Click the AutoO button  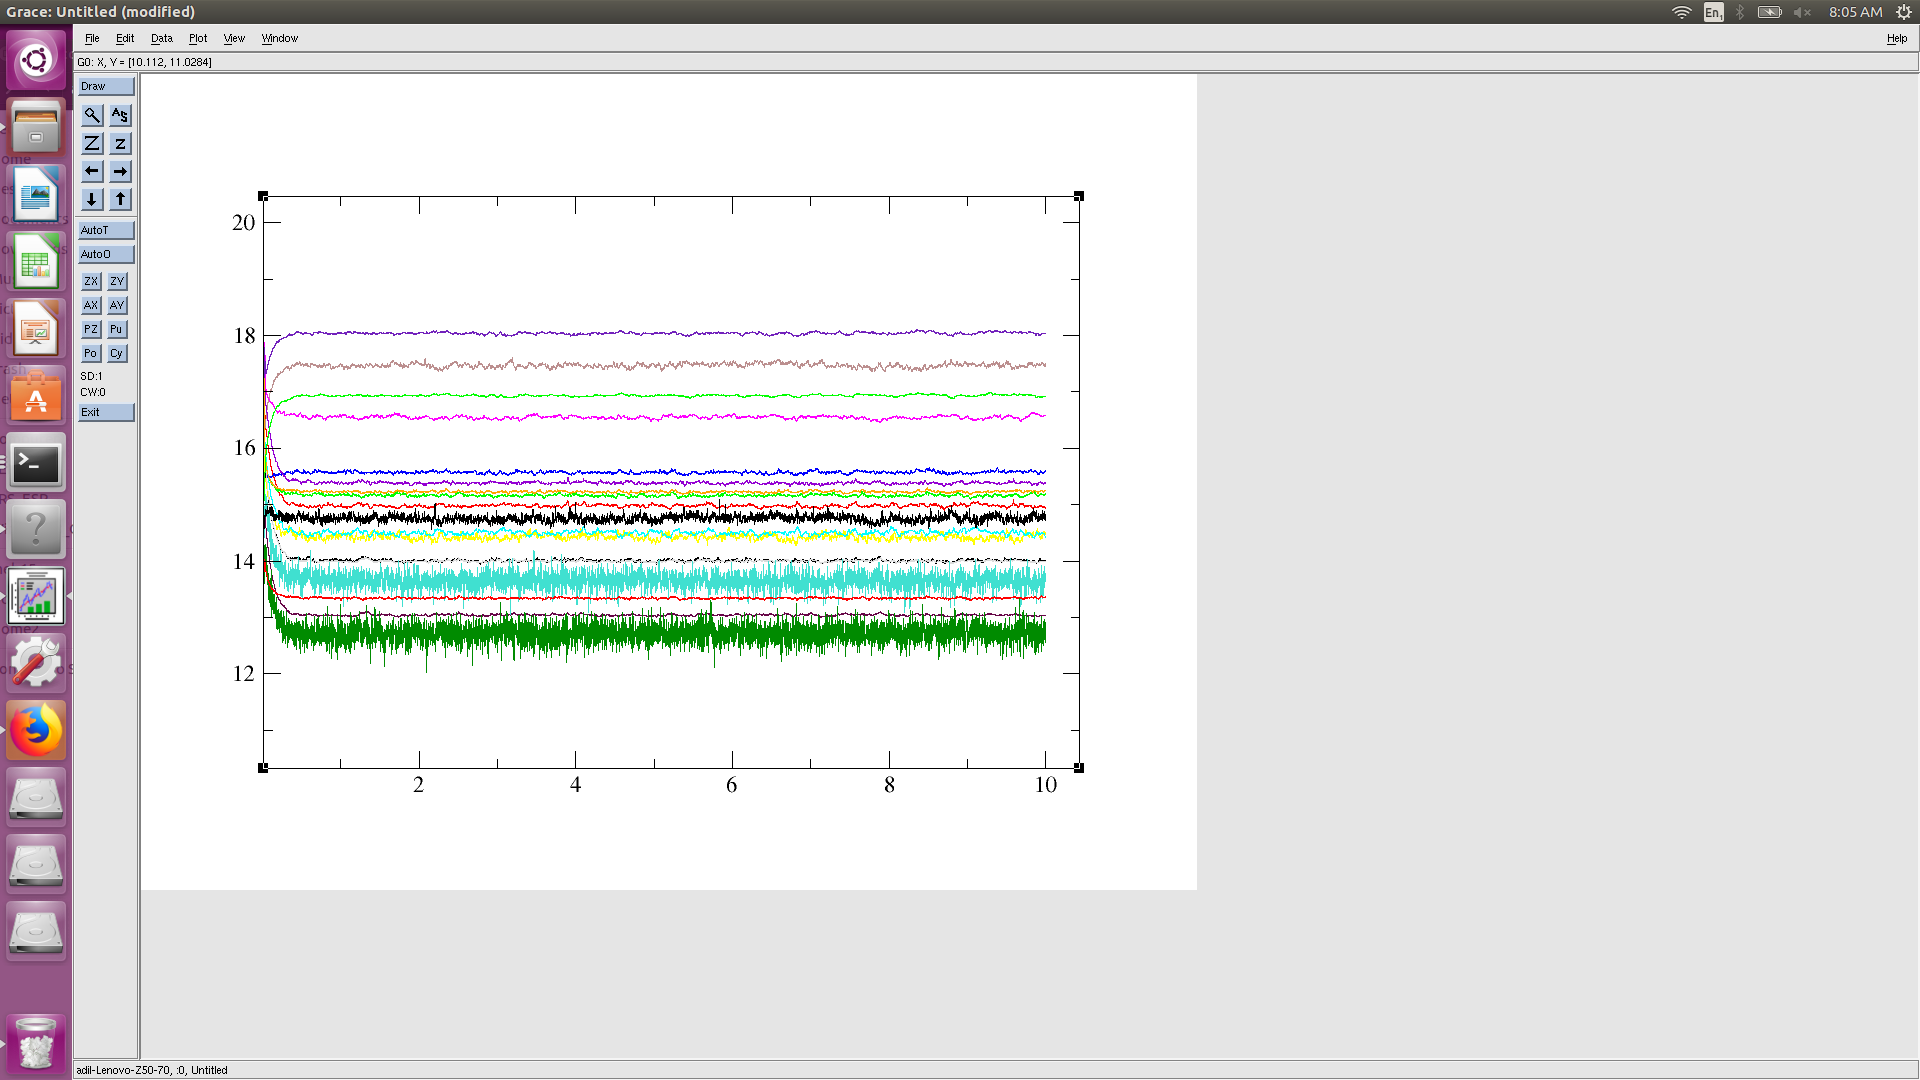[106, 254]
